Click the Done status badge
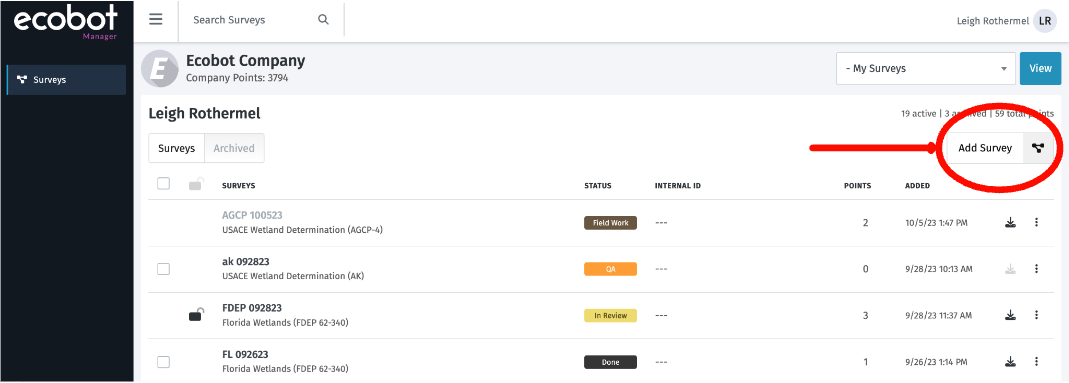This screenshot has width=1069, height=383. pos(610,362)
